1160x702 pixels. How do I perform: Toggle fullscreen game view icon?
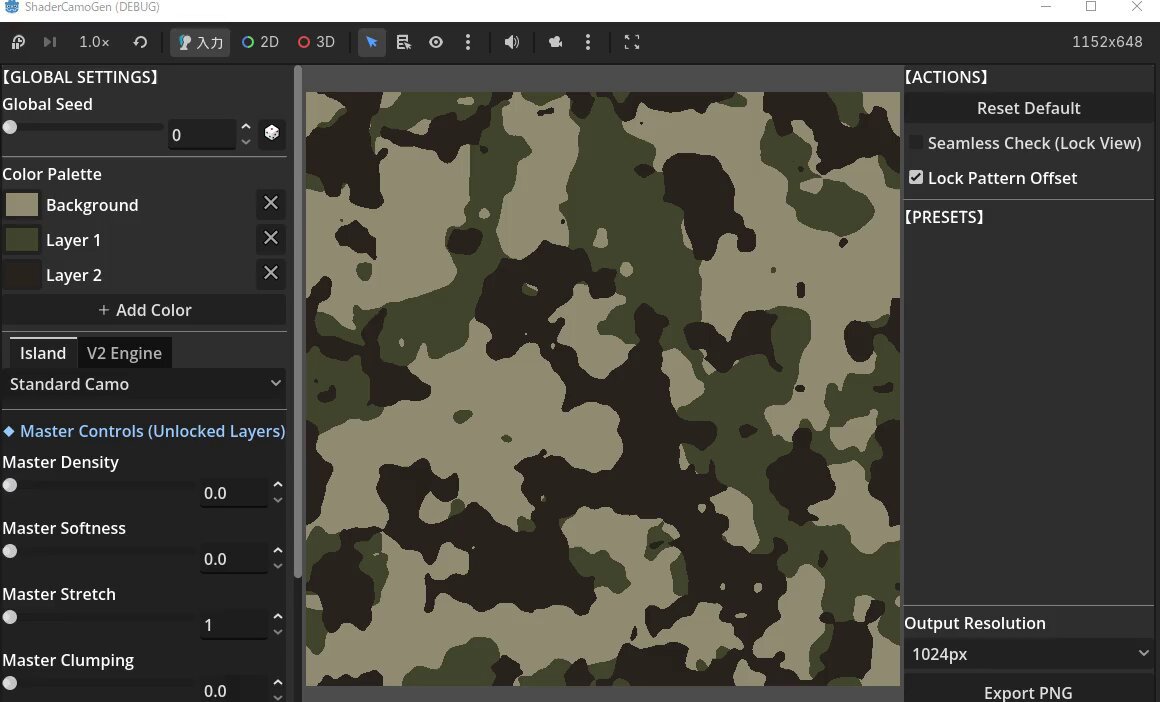click(632, 42)
